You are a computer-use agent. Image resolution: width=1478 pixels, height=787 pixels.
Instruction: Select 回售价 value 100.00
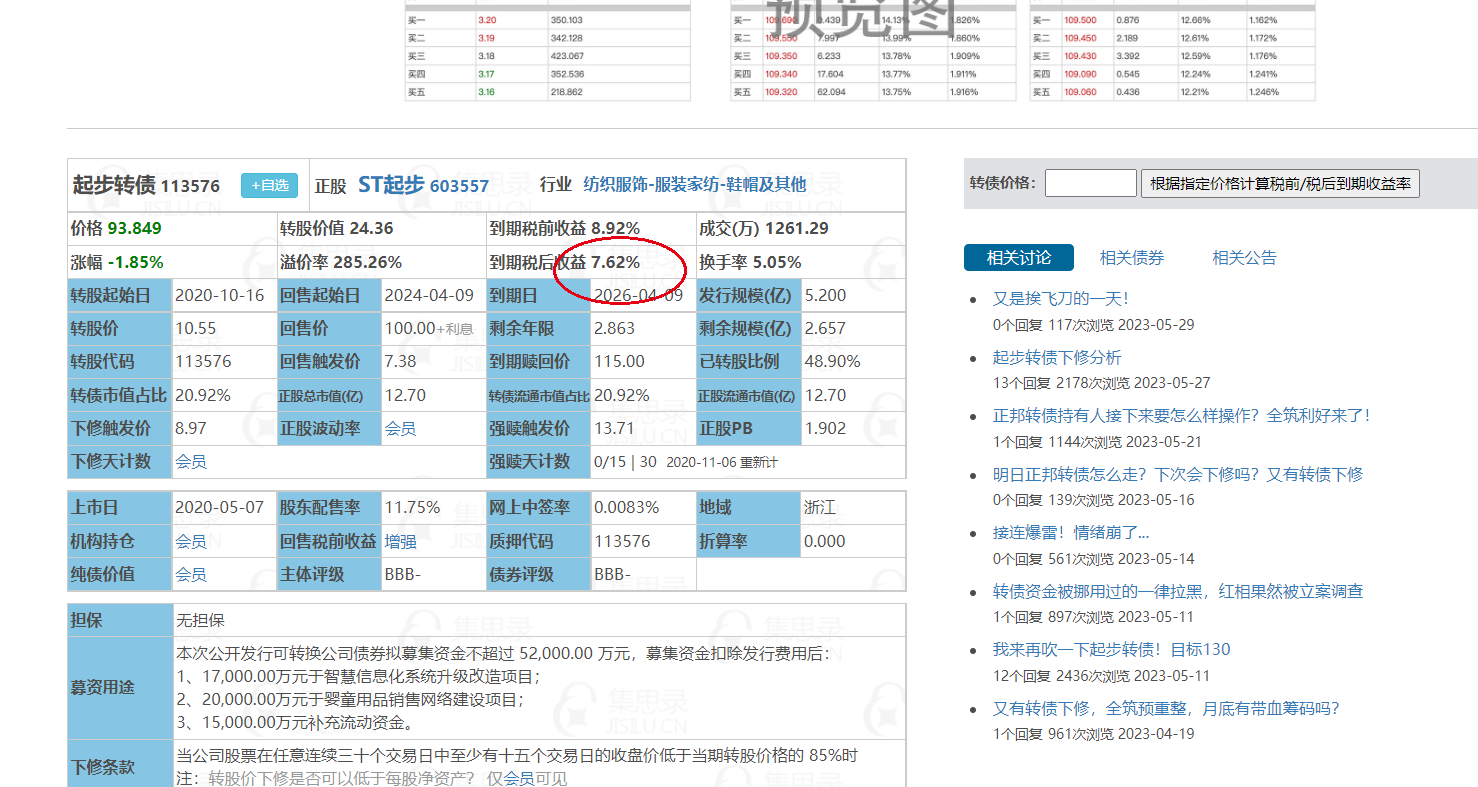pos(410,328)
